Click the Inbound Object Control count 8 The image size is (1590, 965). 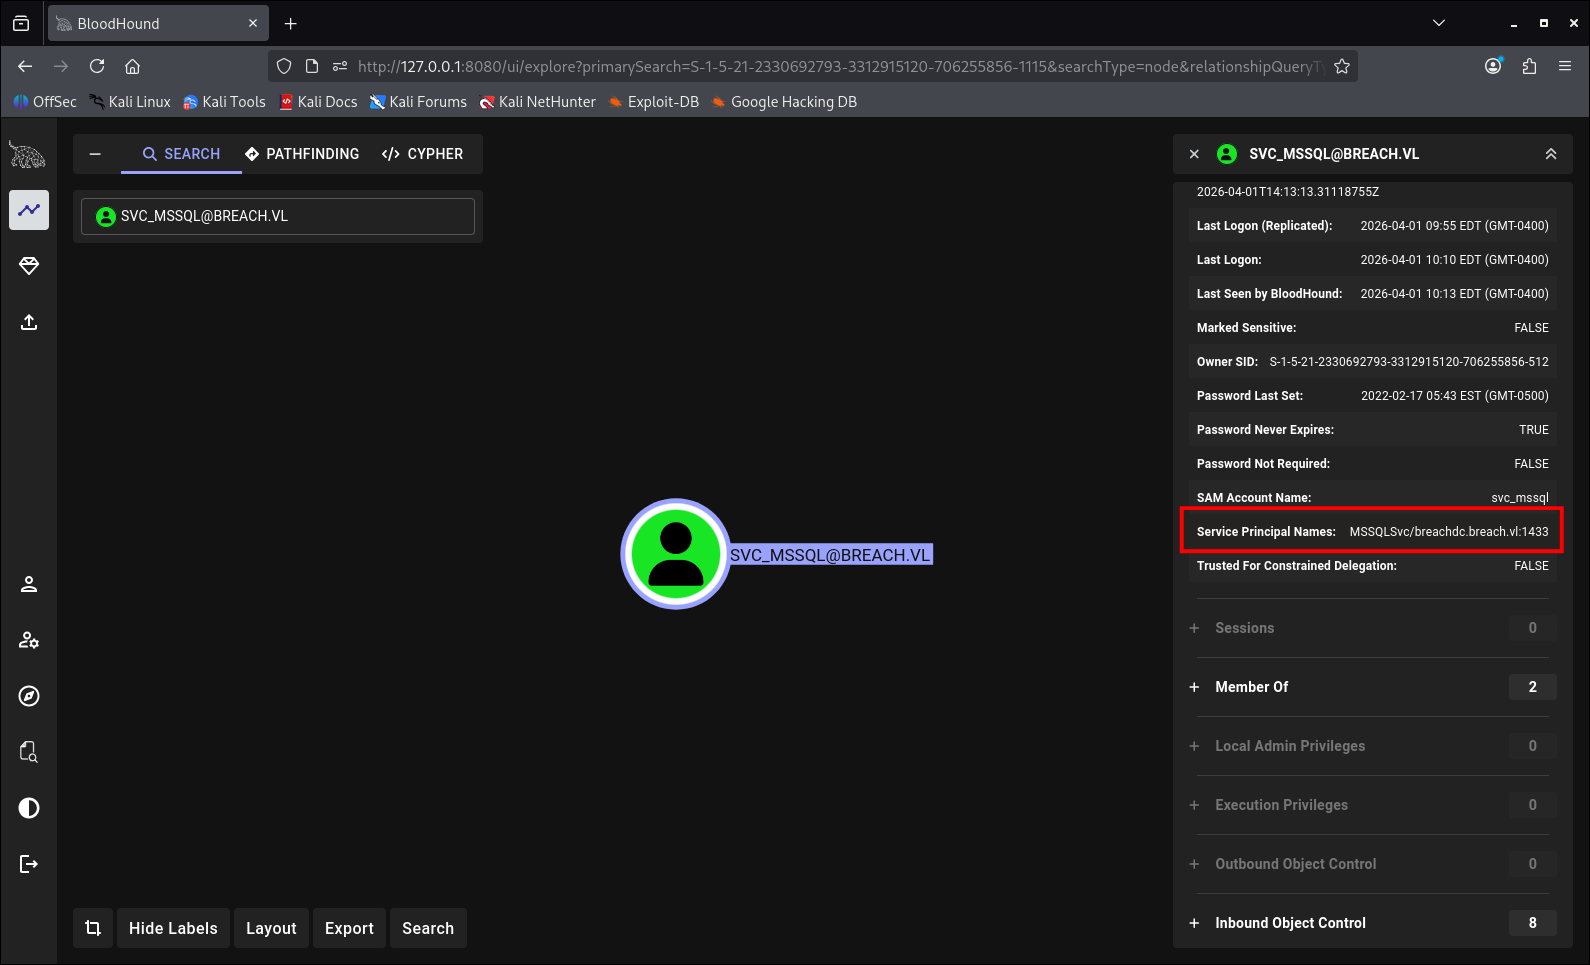coord(1533,923)
